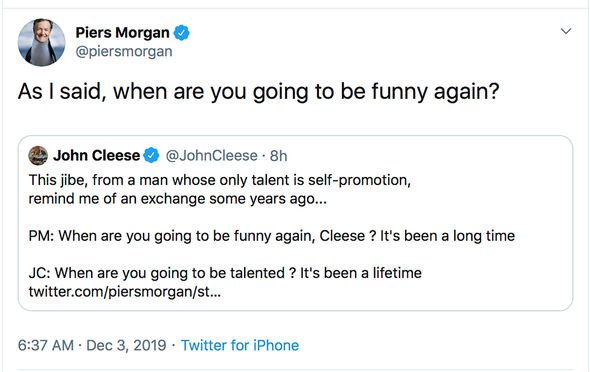
Task: Click "remind me of an exchange" line
Action: pyautogui.click(x=178, y=199)
